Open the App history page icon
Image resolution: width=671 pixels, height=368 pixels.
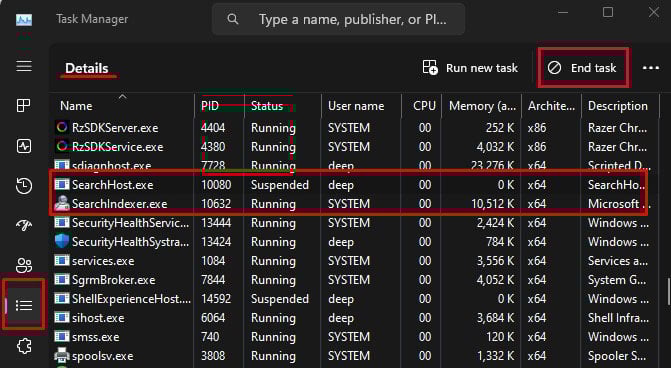pos(24,186)
